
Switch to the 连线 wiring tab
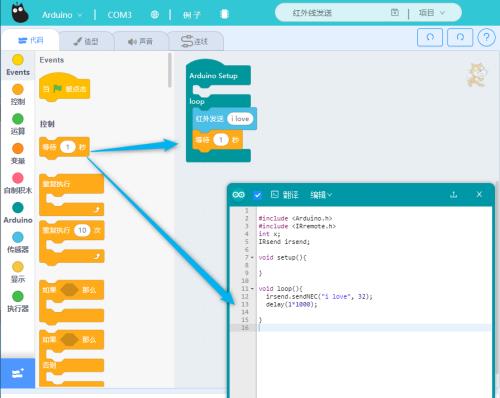point(195,41)
